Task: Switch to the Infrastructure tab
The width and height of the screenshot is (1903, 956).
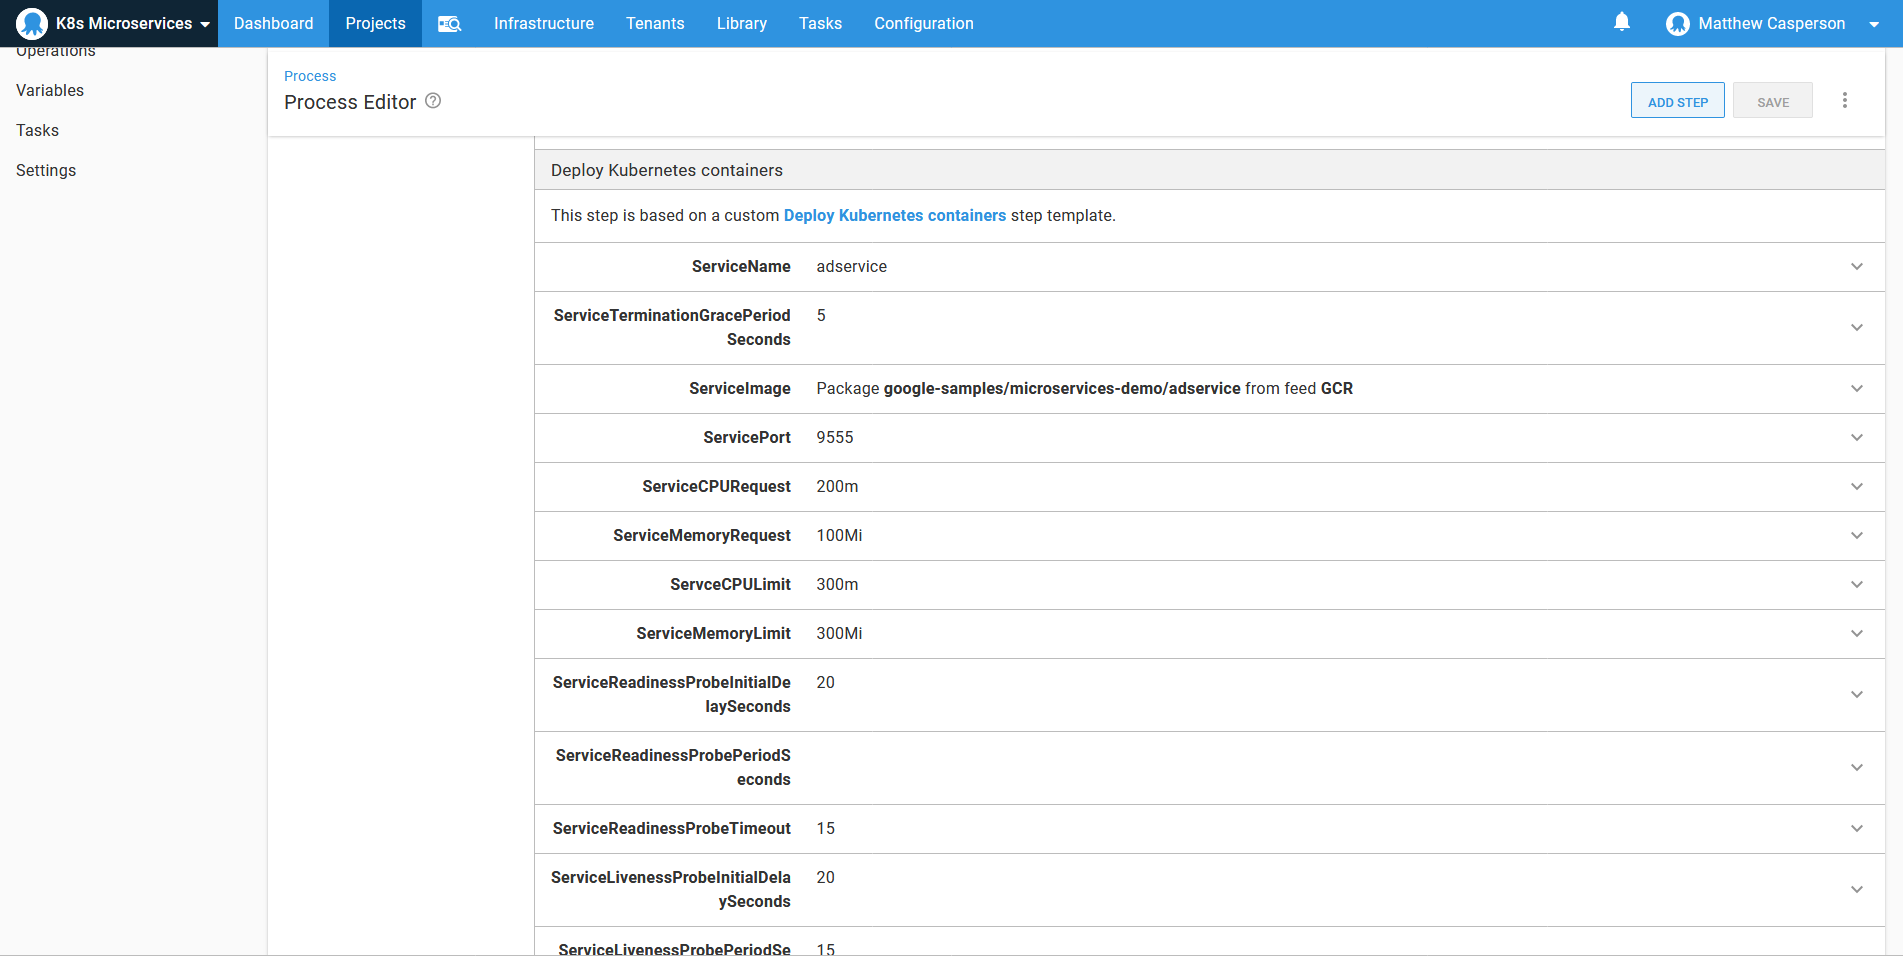Action: pos(543,23)
